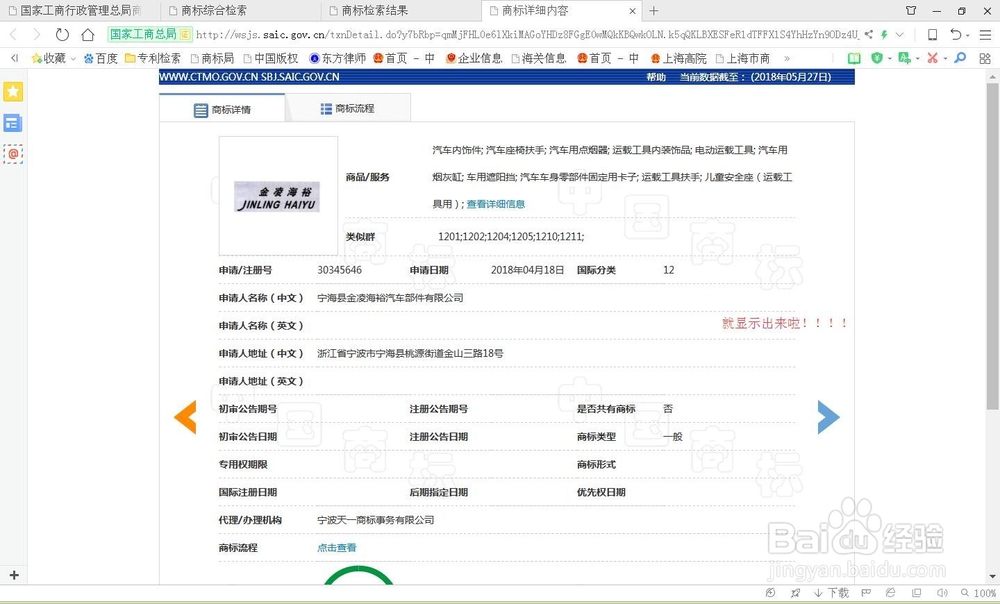Click the scrollbar down arrow
The image size is (1000, 604).
click(992, 576)
